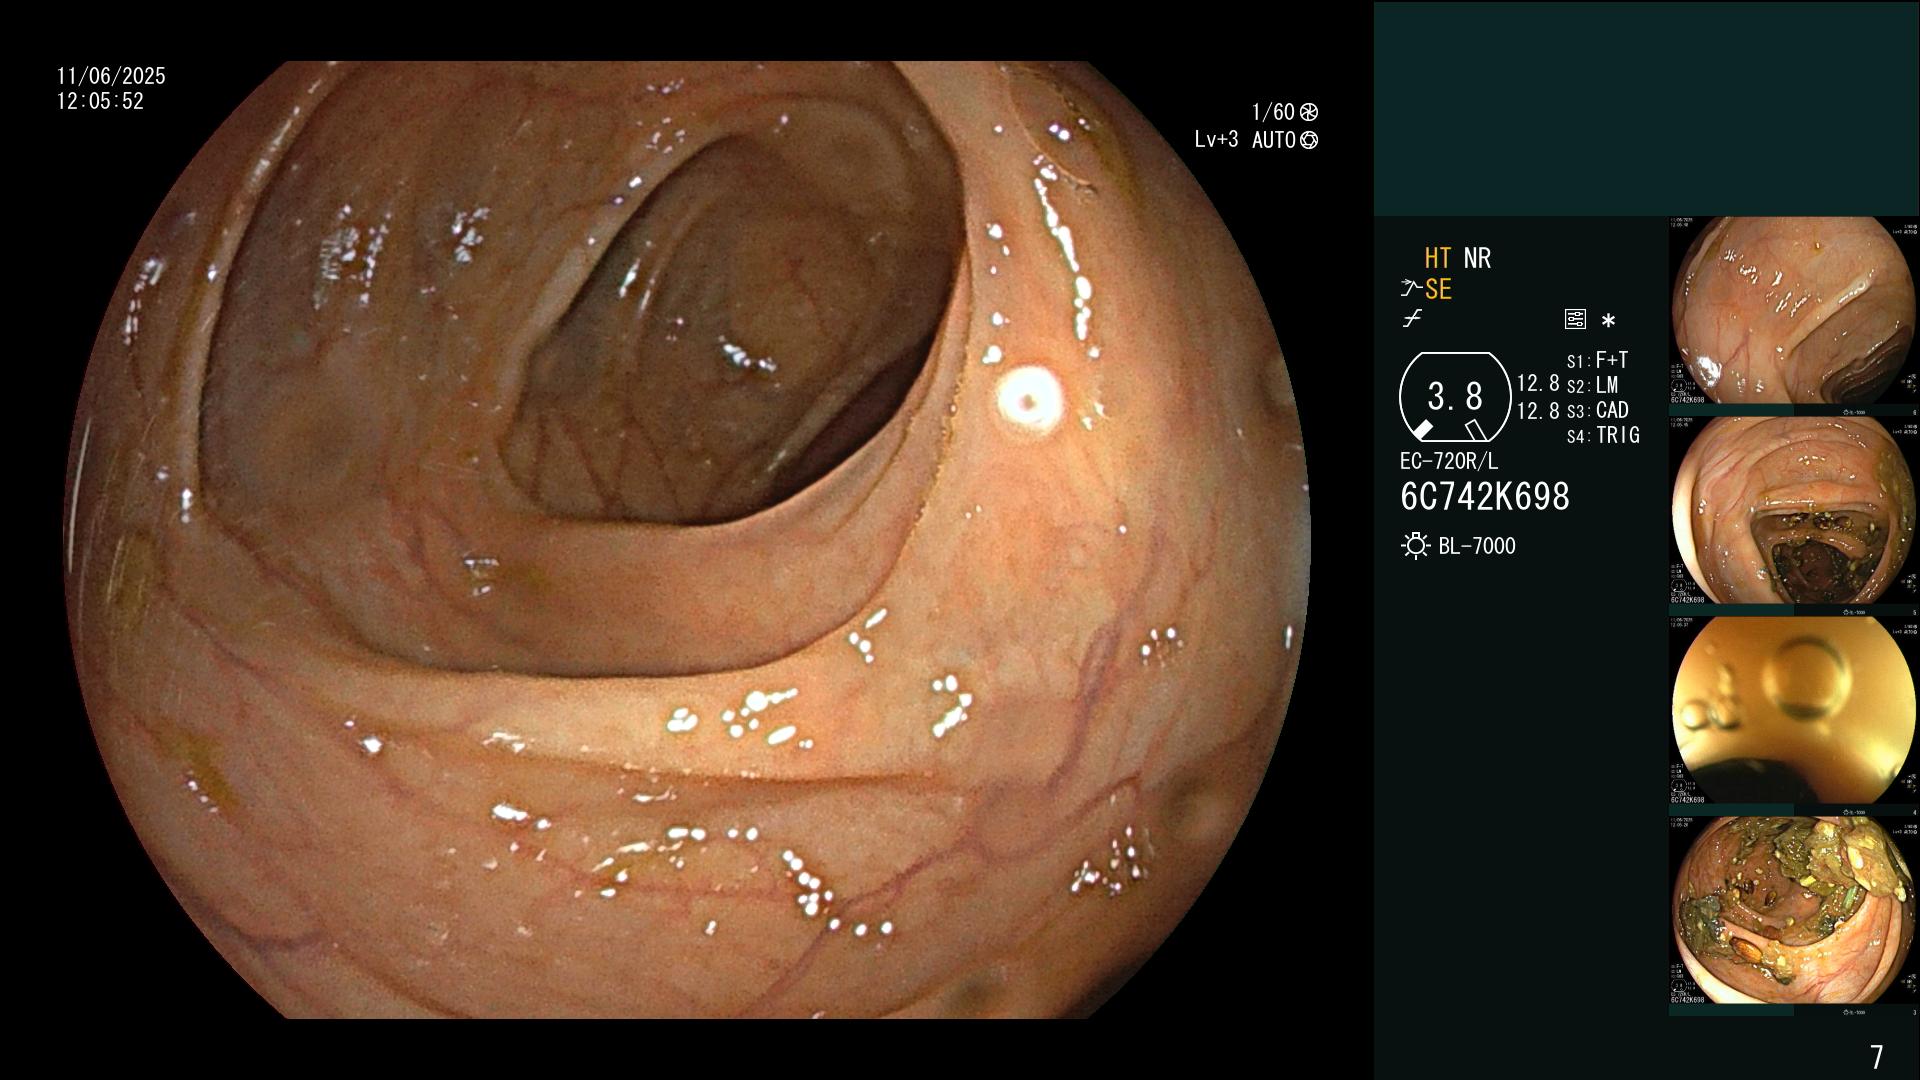Select the S2: LM switch assignment
The image size is (1920, 1080).
pyautogui.click(x=1593, y=385)
